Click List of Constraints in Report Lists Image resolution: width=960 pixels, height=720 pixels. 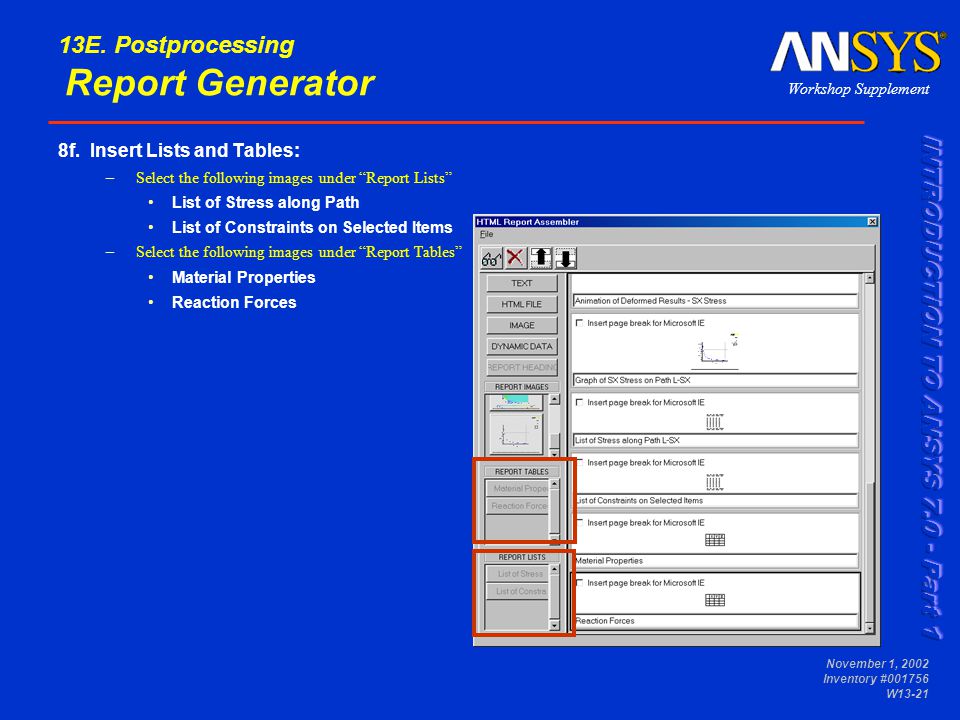click(x=518, y=591)
